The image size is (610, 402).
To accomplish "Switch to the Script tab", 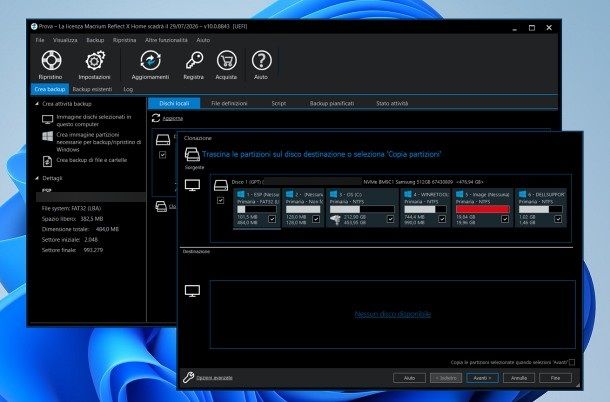I will [x=279, y=104].
